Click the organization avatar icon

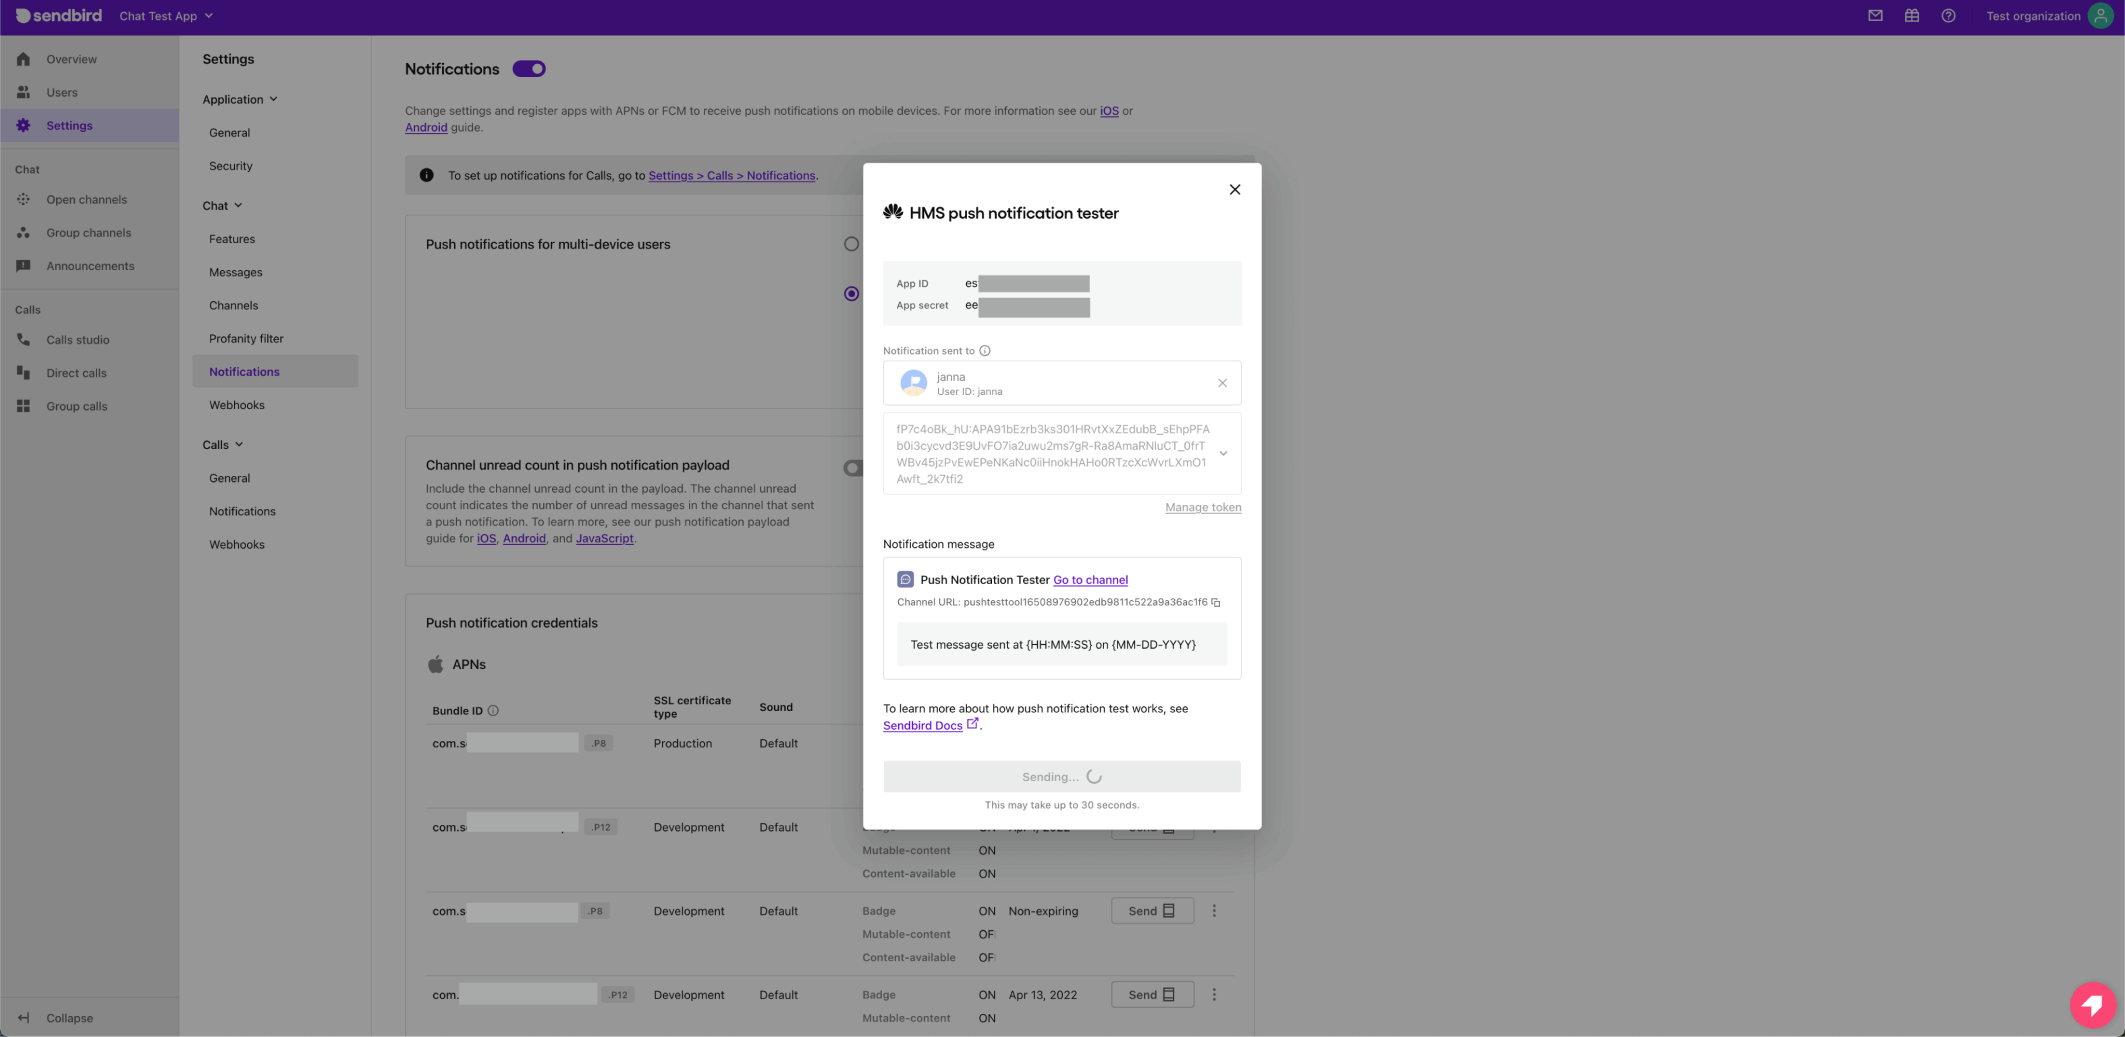pyautogui.click(x=2100, y=16)
